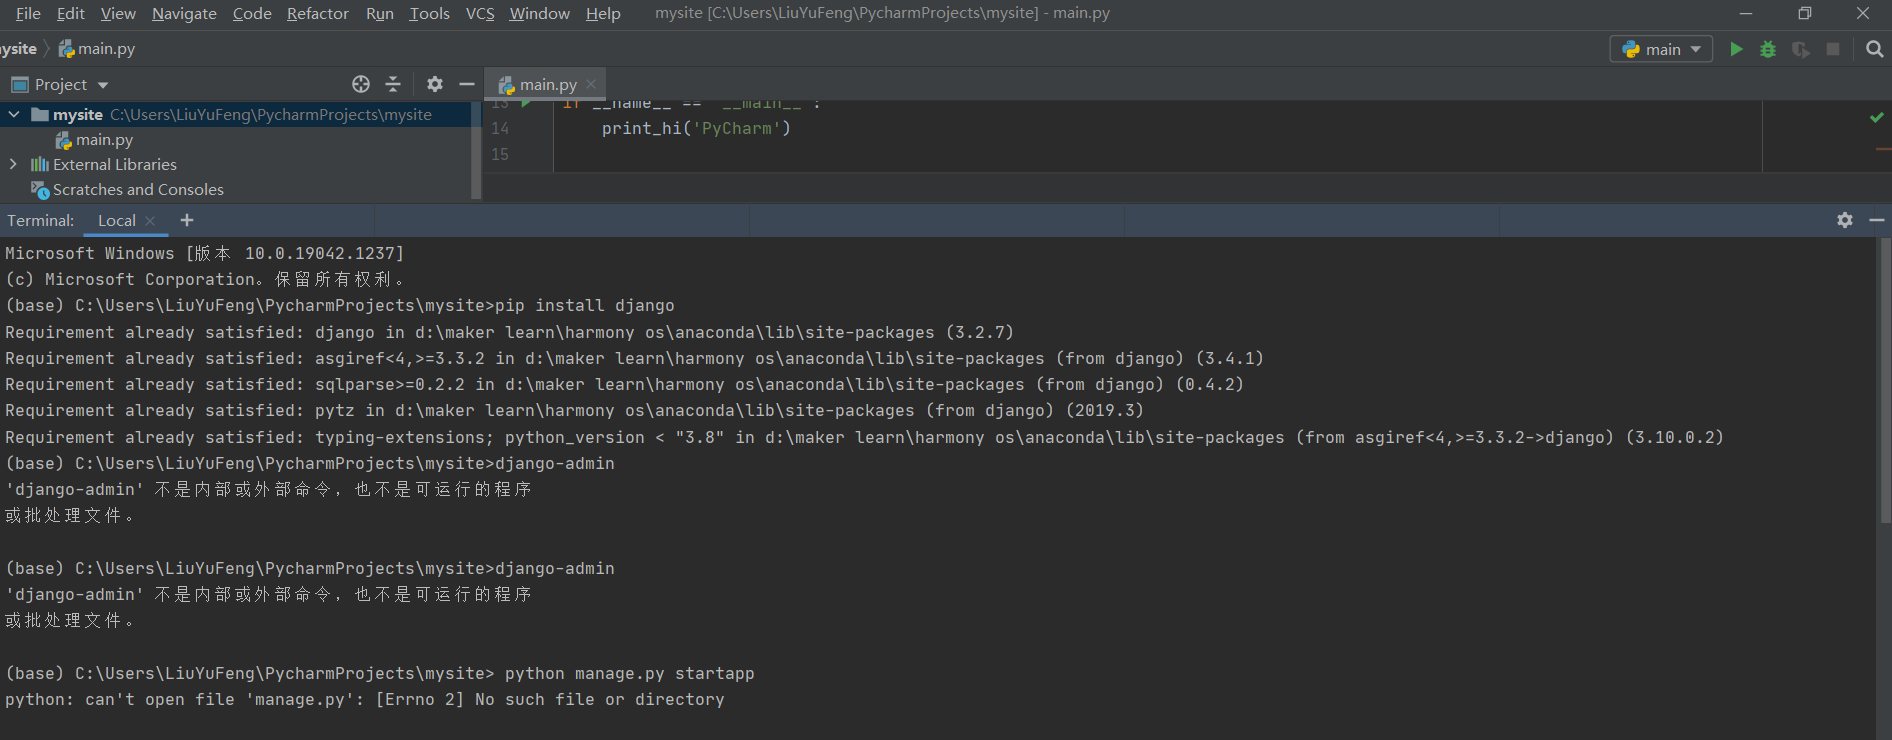This screenshot has width=1892, height=740.
Task: Open the Run menu
Action: click(x=379, y=13)
